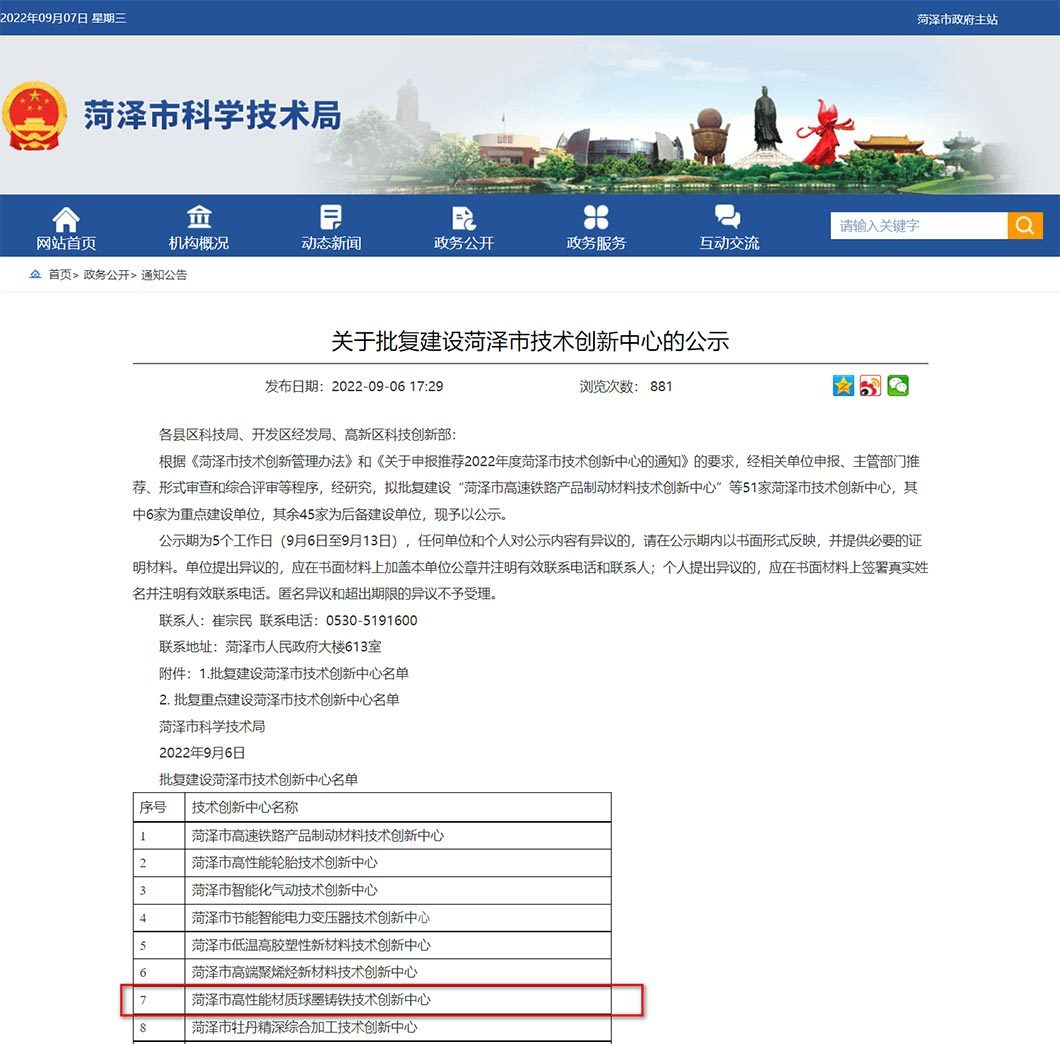Click the list caption 批复建设菏泽市技术创新中心名单
1060x1044 pixels.
(258, 779)
